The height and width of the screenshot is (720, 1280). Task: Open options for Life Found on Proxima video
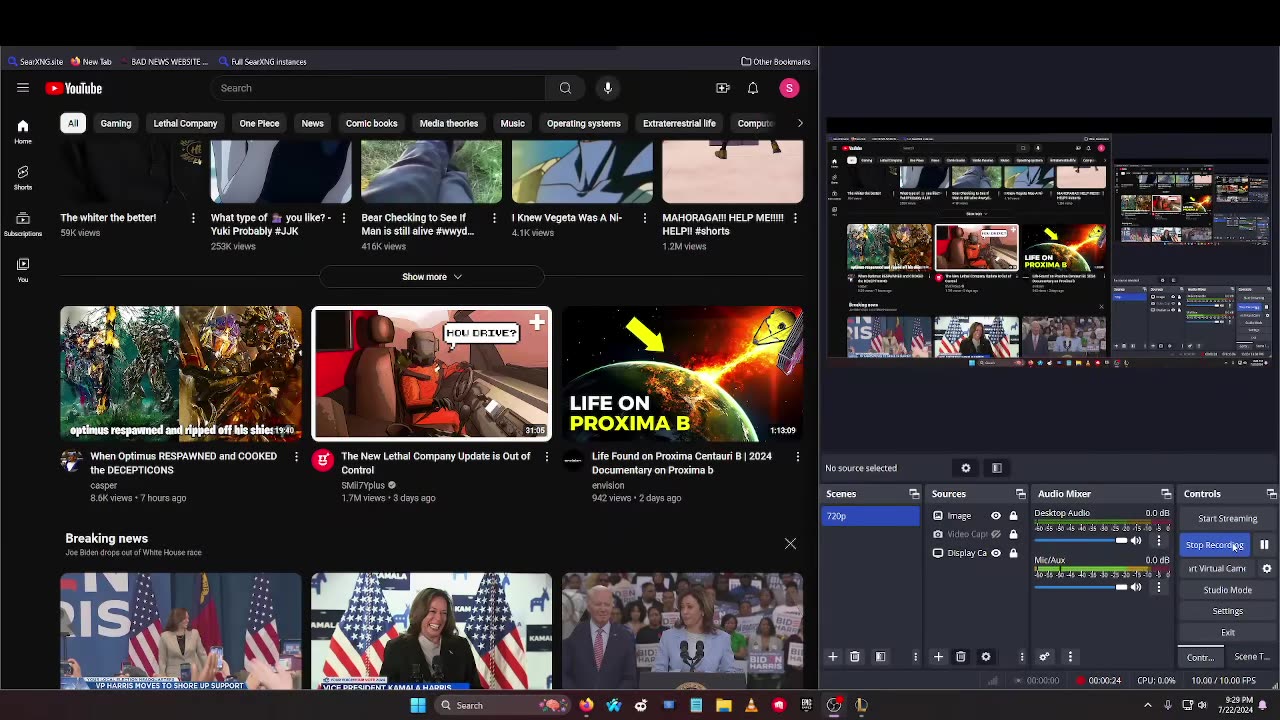pyautogui.click(x=797, y=457)
